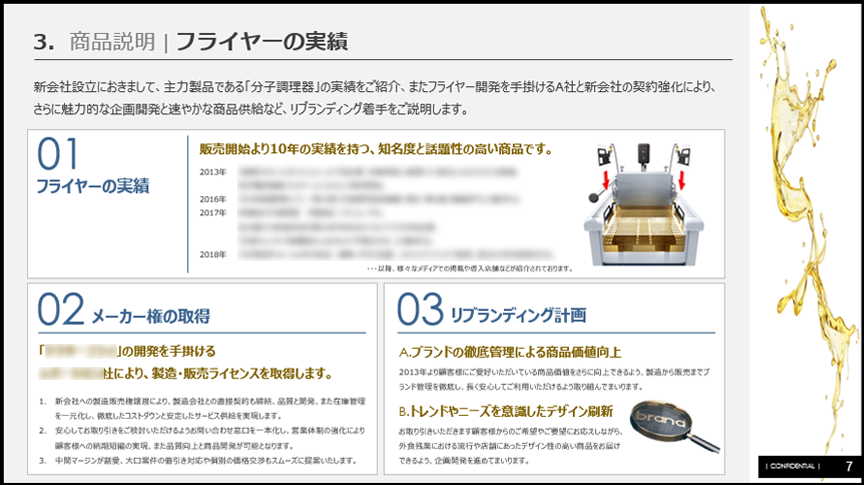Viewport: 864px width, 485px height.
Task: Click the page number 7
Action: [x=848, y=467]
